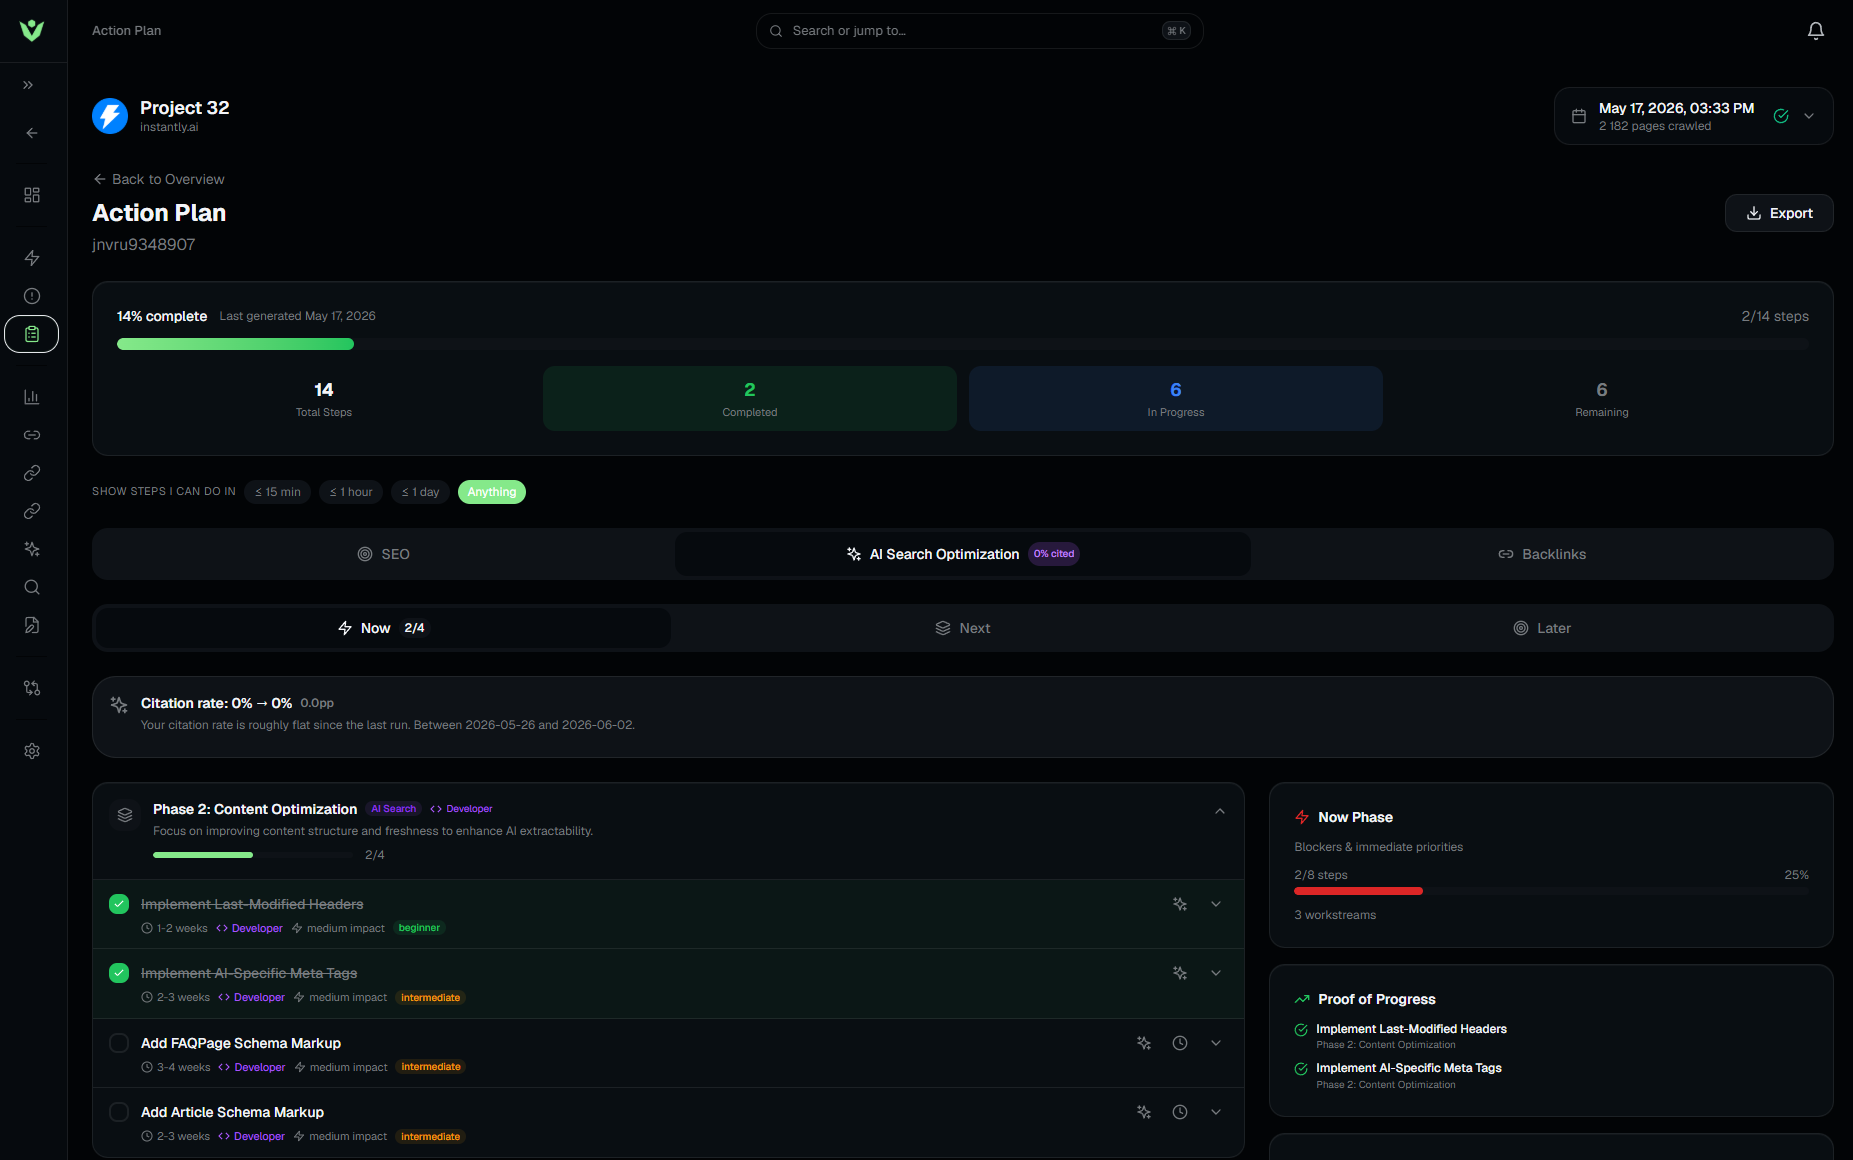1853x1160 pixels.
Task: Click the magnifier icon in the sidebar
Action: pyautogui.click(x=32, y=587)
